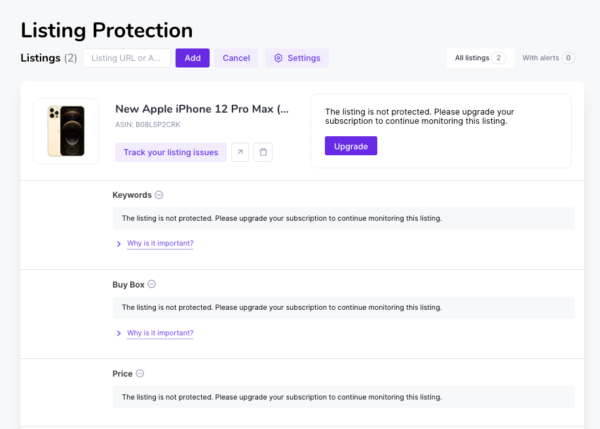The image size is (600, 429).
Task: Switch to the With alerts tab
Action: click(x=548, y=58)
